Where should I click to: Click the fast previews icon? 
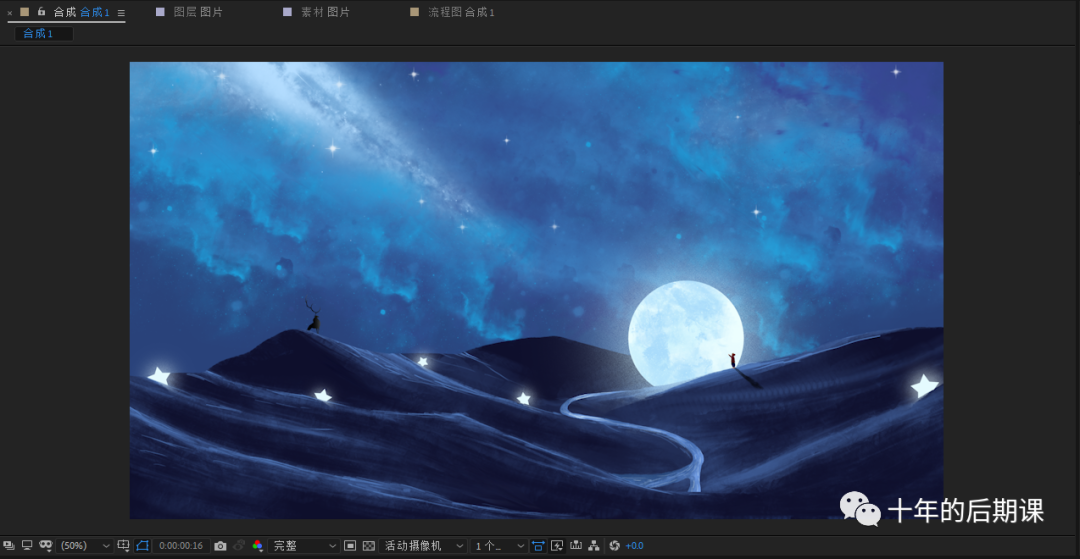[557, 546]
